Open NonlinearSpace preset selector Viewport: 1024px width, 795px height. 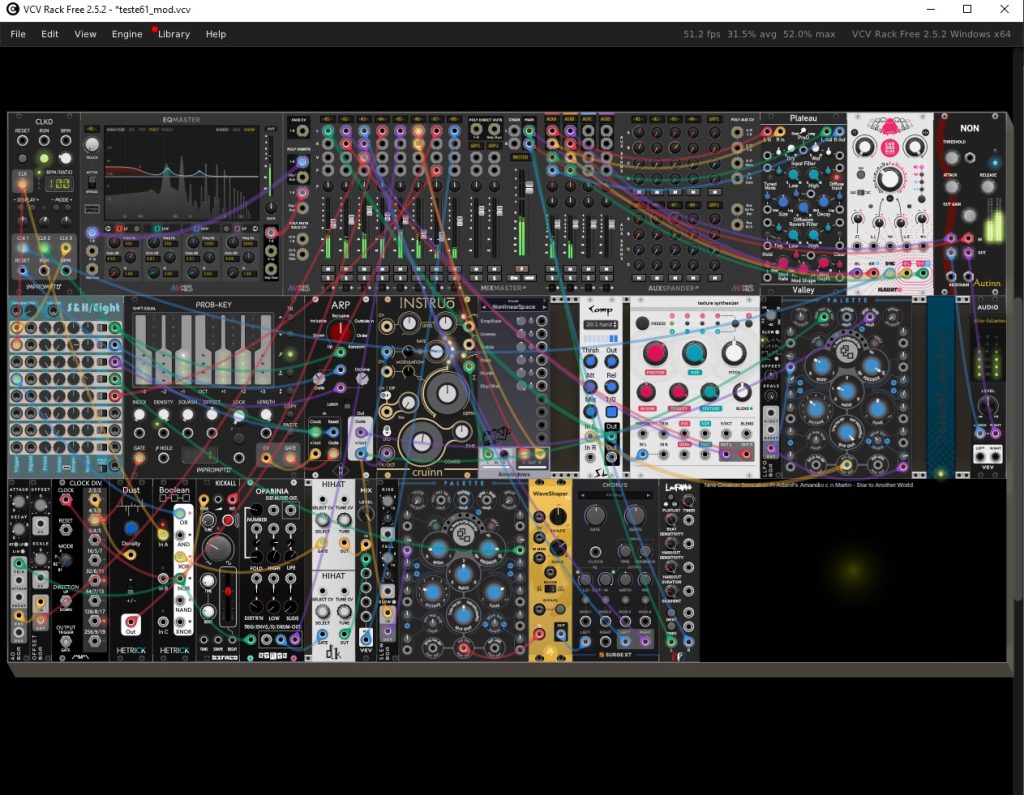513,306
